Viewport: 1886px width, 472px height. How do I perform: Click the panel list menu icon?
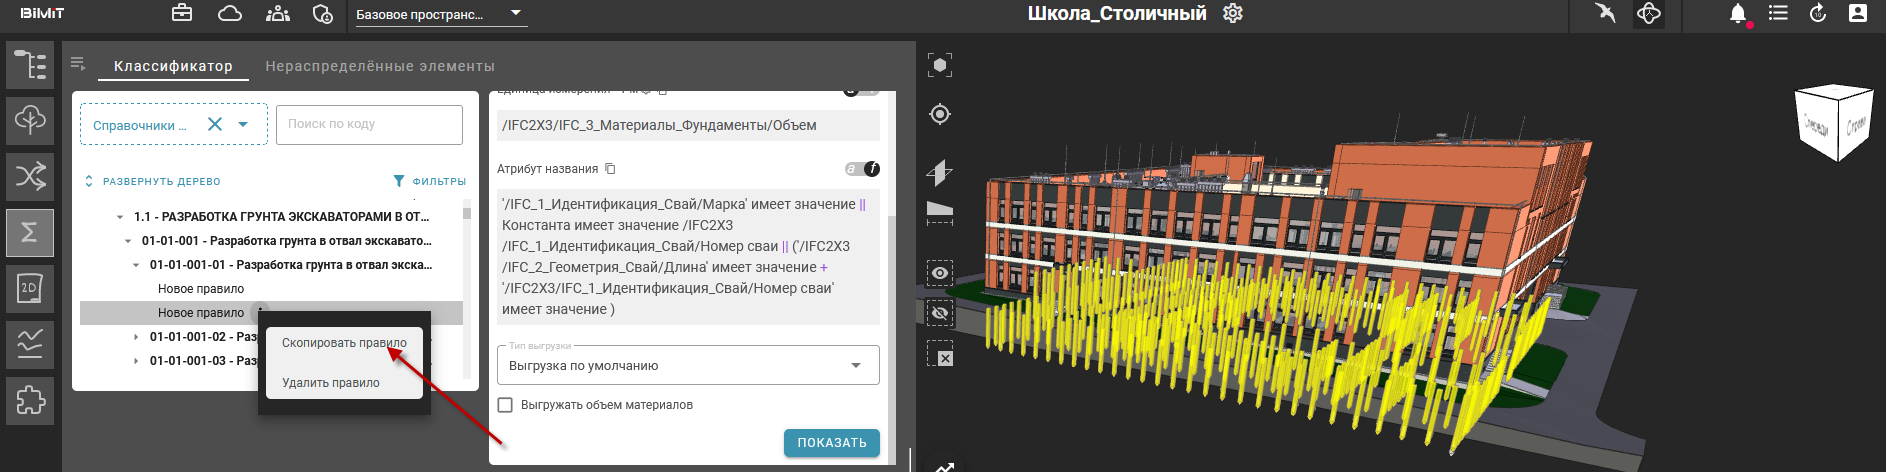coord(78,64)
